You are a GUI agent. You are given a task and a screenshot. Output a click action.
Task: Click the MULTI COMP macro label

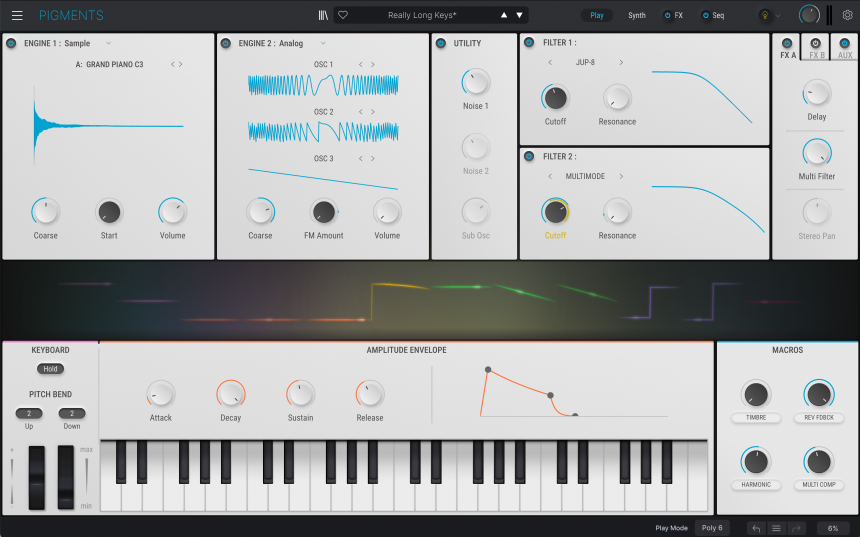819,484
